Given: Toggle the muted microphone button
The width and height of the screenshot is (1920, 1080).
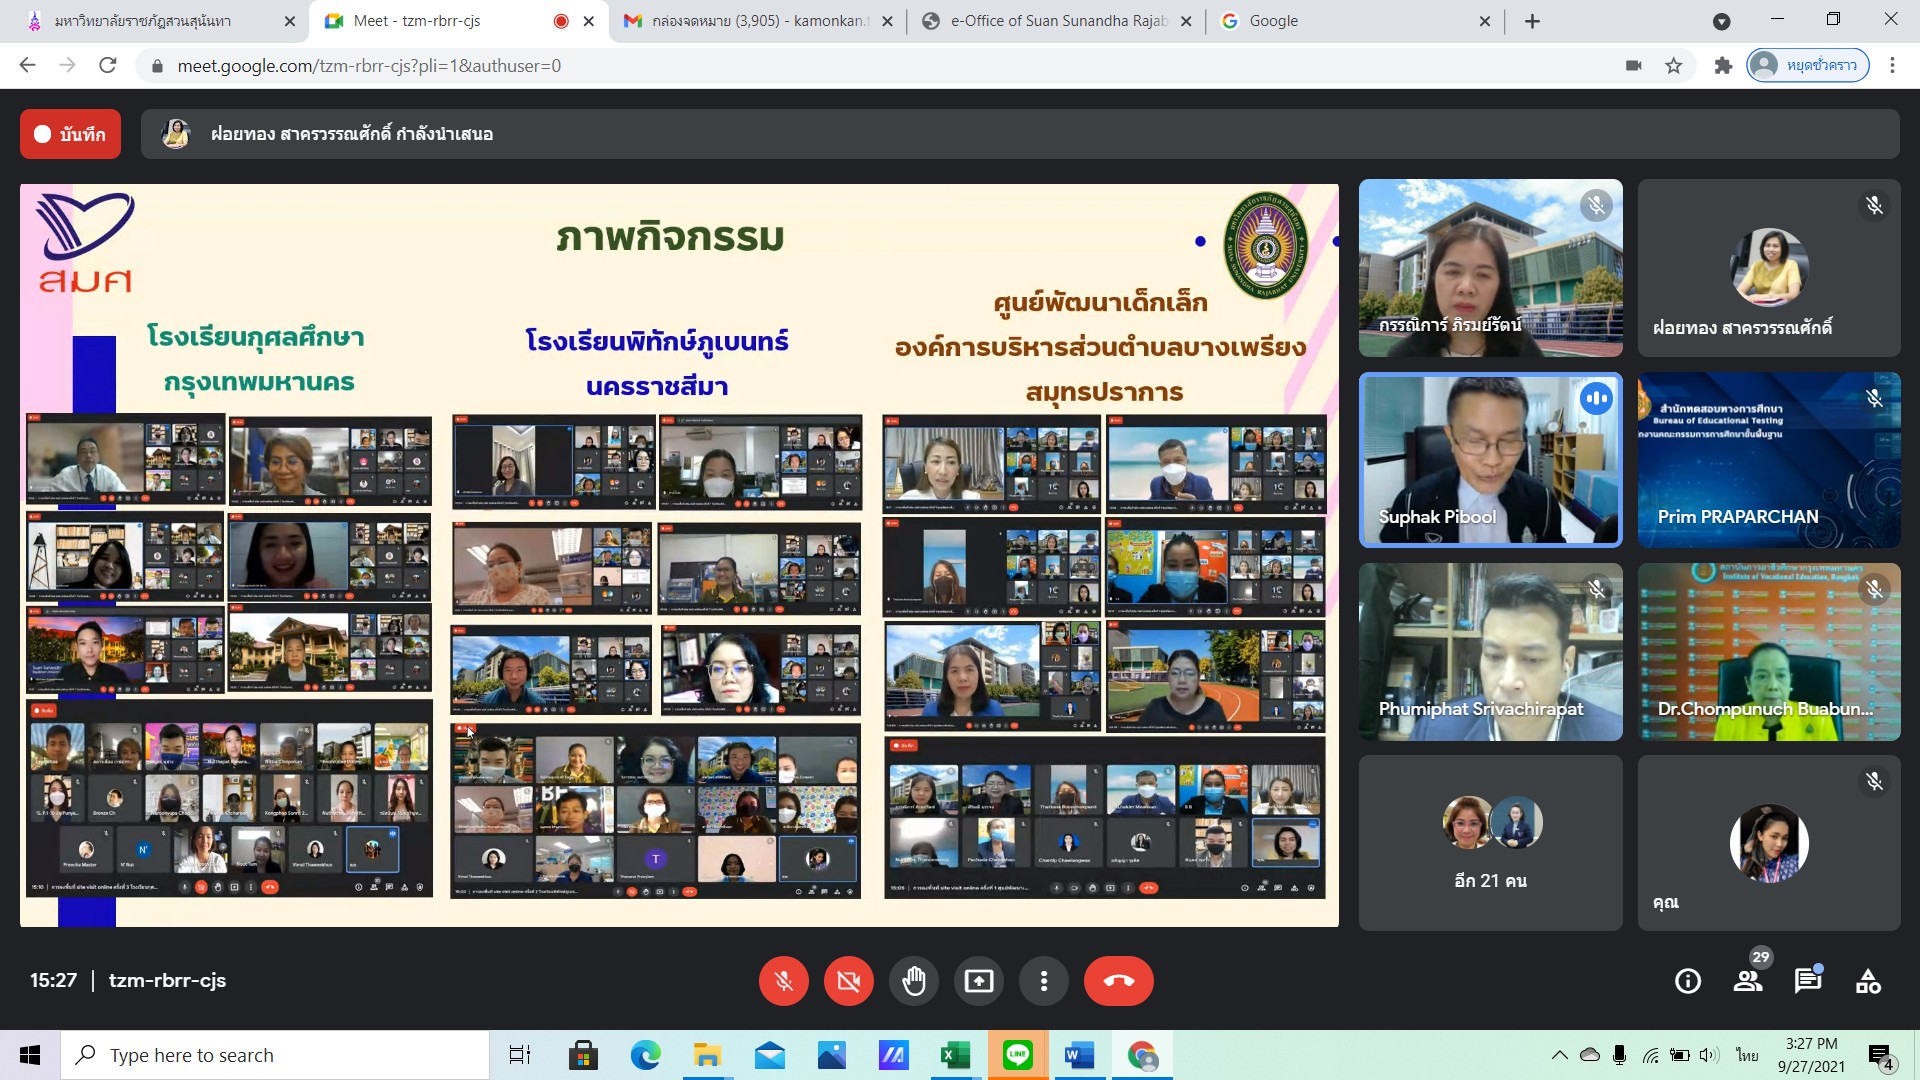Looking at the screenshot, I should pyautogui.click(x=784, y=981).
